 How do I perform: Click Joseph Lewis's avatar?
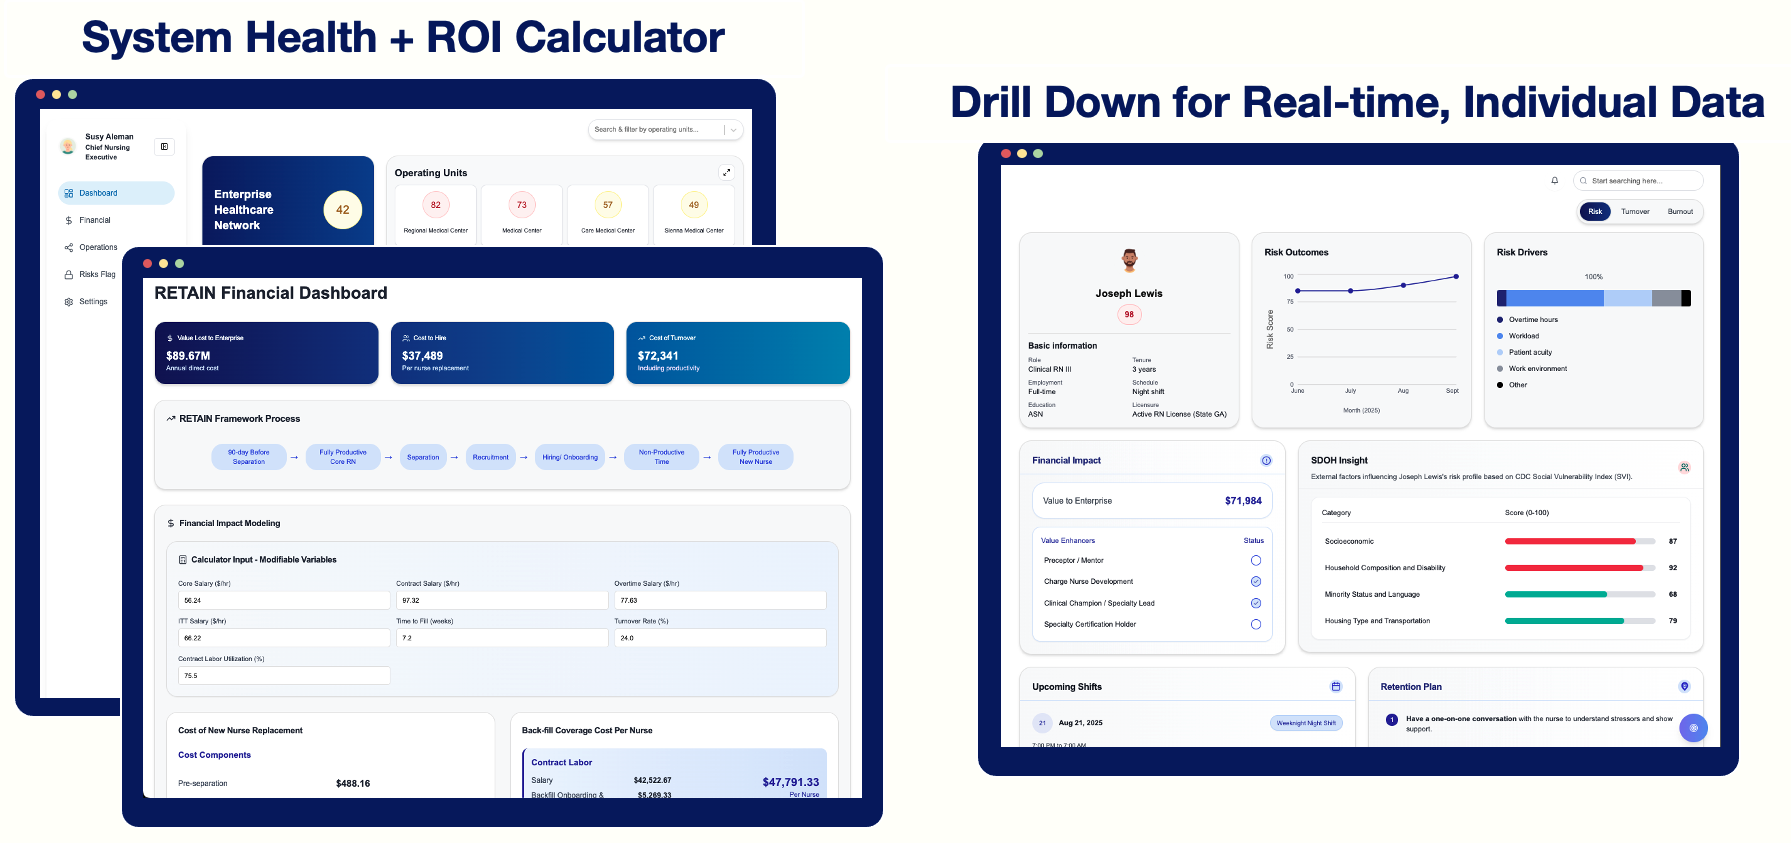click(1129, 260)
